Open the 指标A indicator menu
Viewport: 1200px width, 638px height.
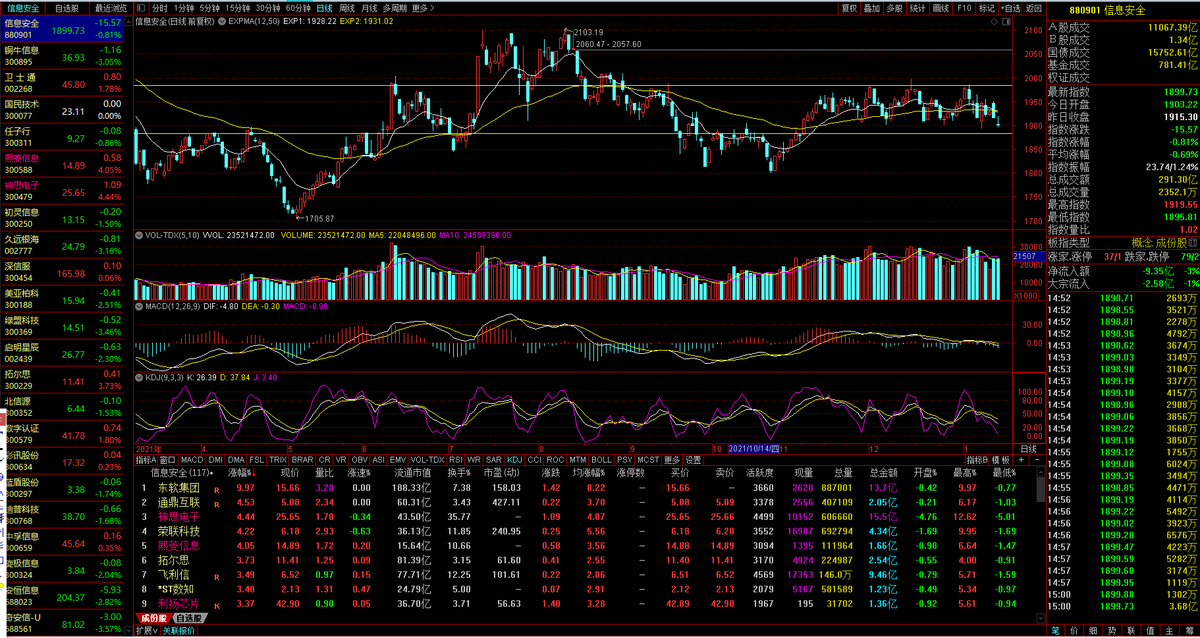pyautogui.click(x=145, y=460)
